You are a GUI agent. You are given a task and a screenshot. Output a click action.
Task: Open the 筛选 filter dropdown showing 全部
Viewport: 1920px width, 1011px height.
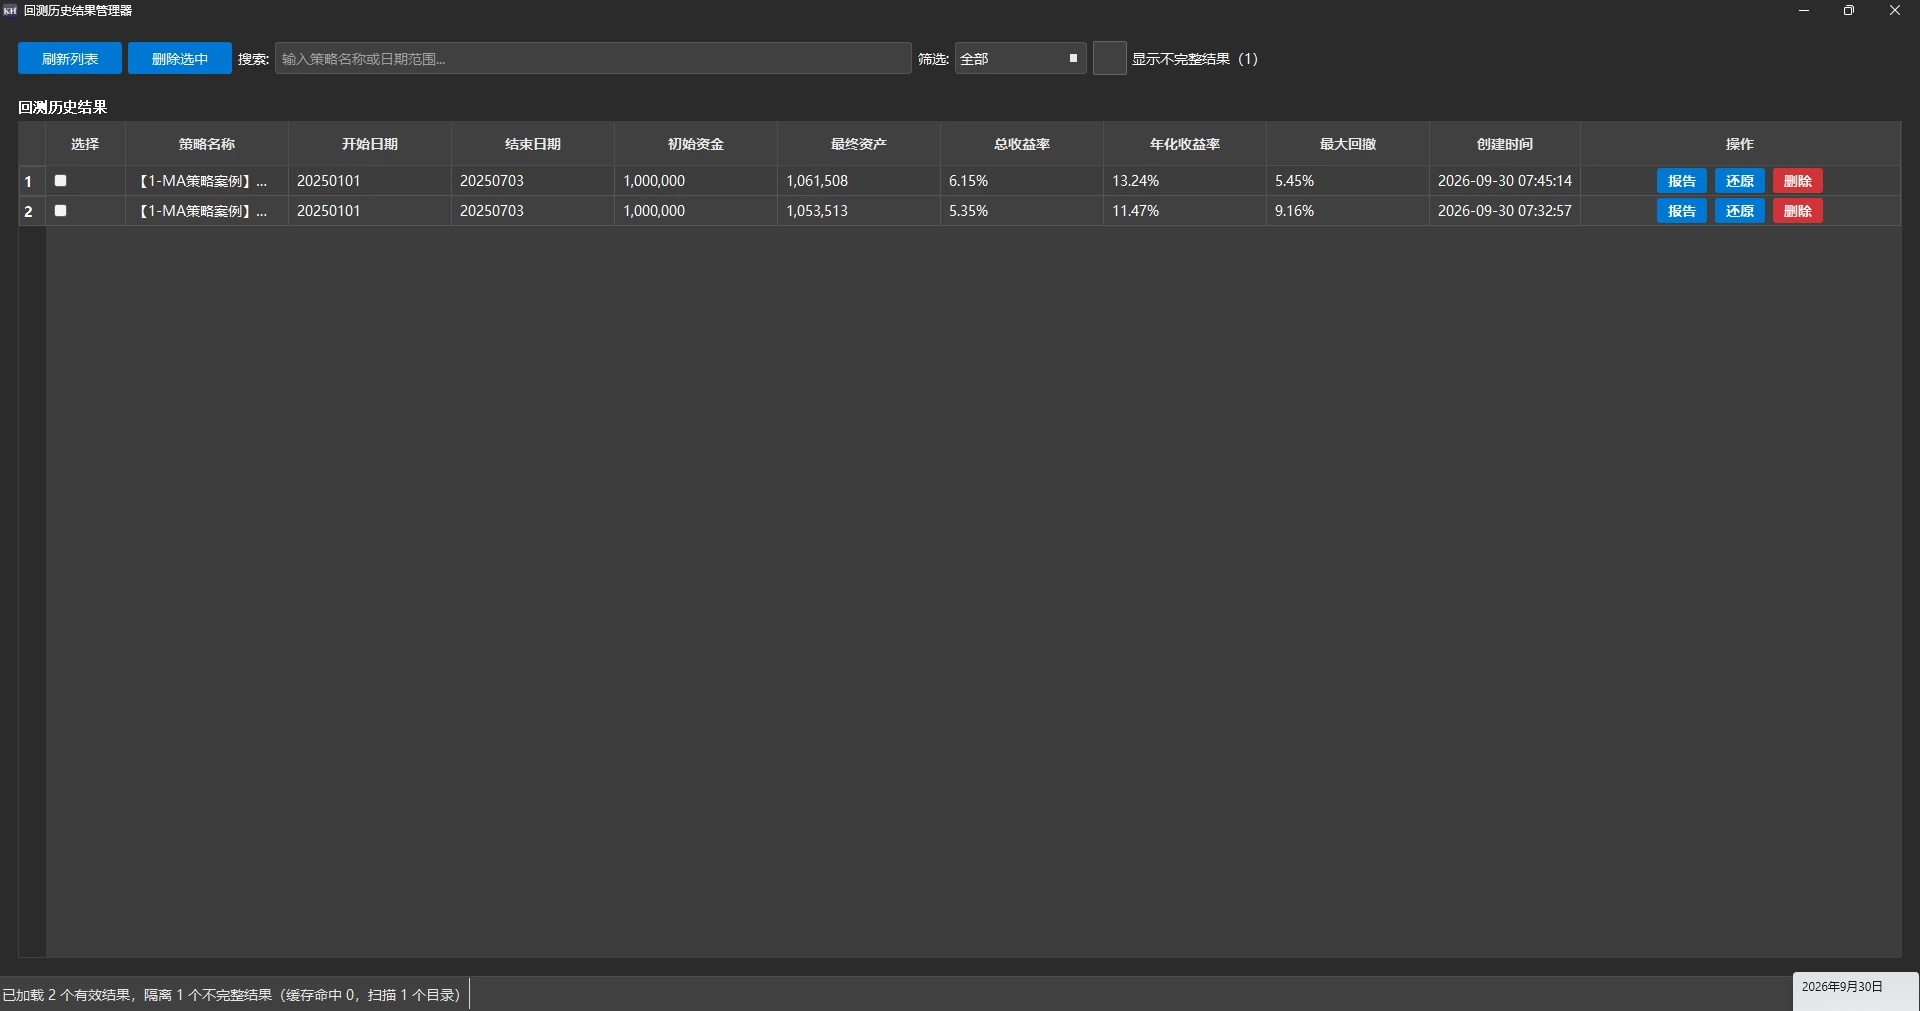click(1020, 59)
